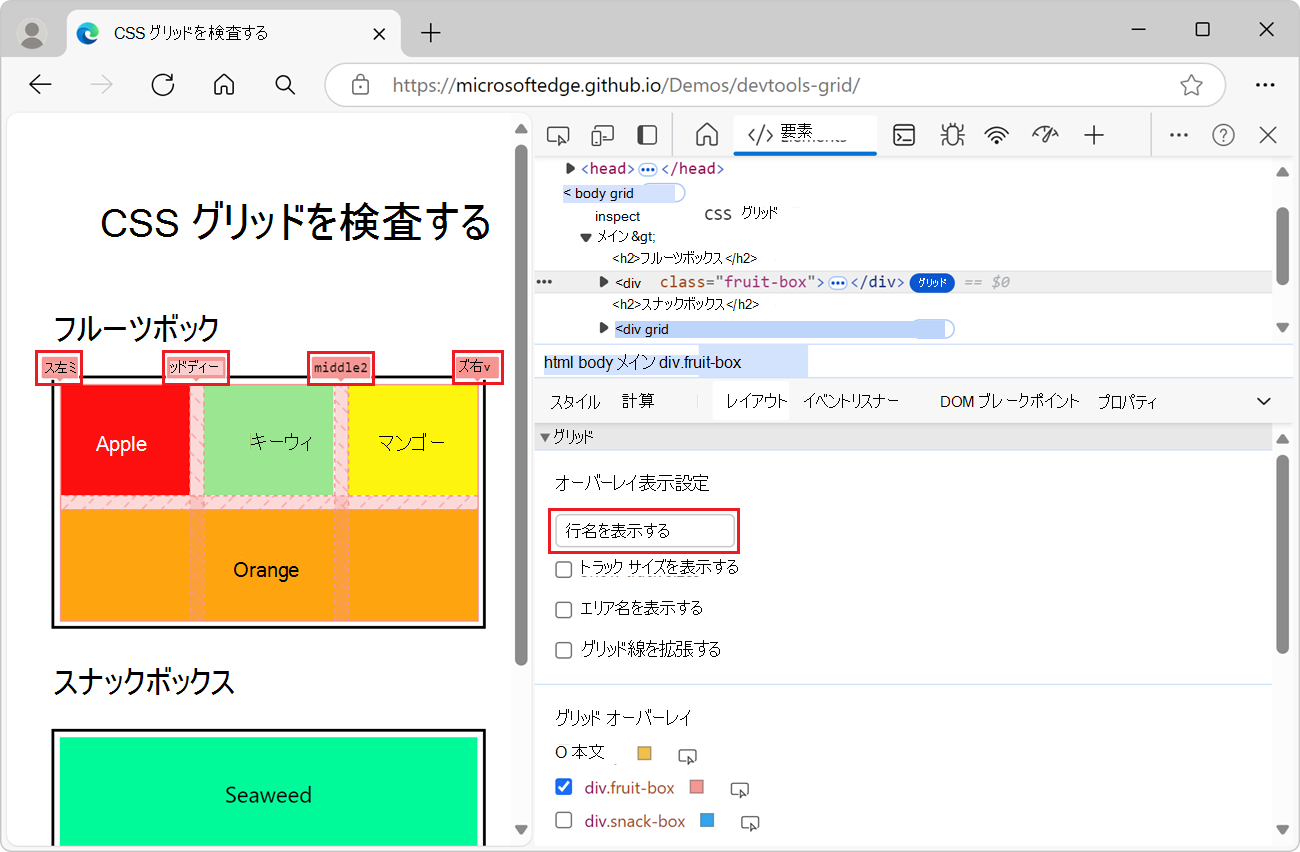Click the browser reload page button

pyautogui.click(x=162, y=85)
